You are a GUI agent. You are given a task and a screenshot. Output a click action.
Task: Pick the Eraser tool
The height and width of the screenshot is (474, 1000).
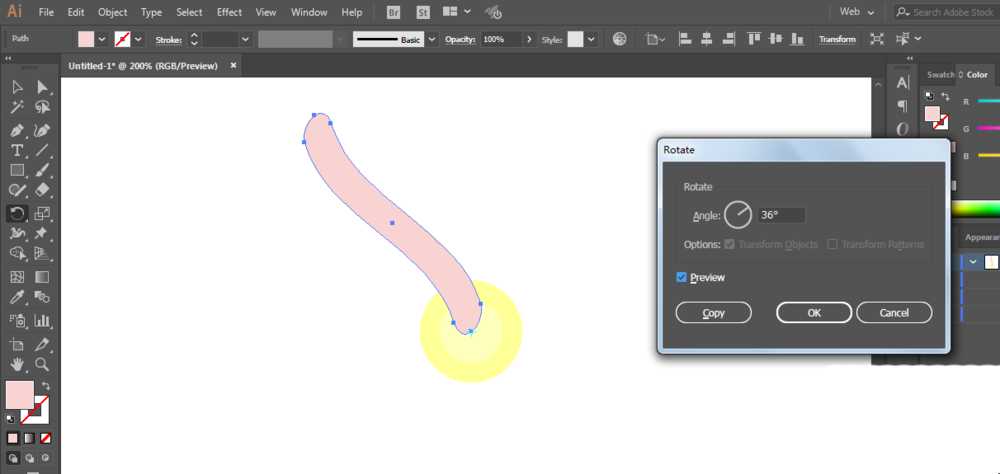coord(42,190)
